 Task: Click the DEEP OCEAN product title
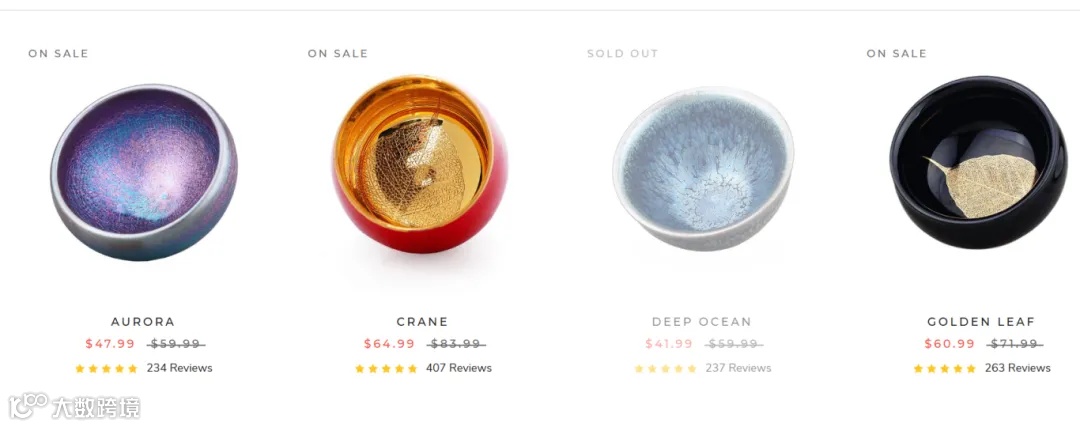click(702, 322)
